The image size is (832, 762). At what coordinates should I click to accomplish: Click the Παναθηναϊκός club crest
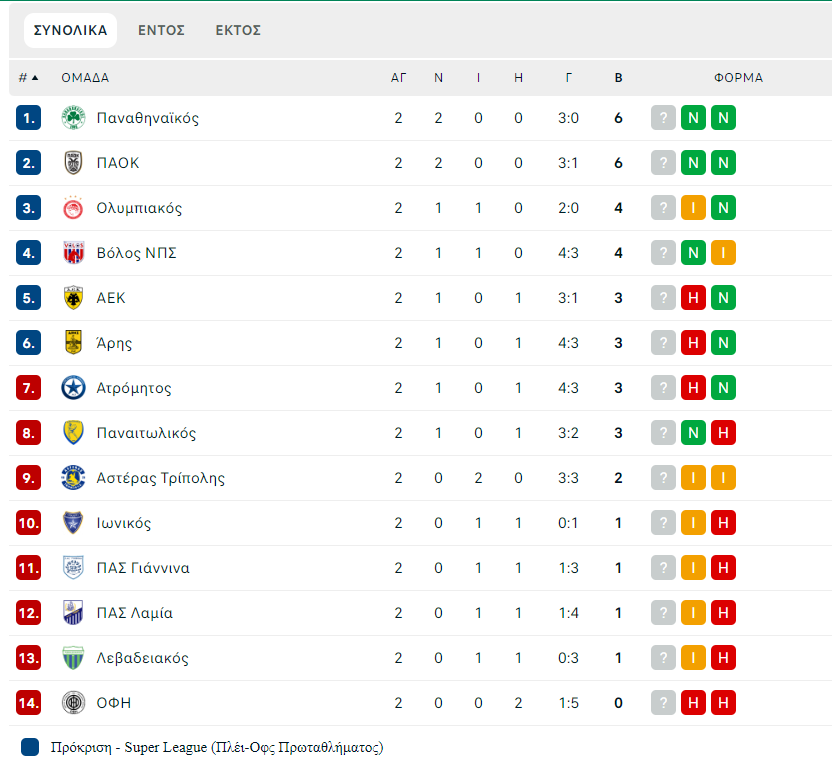73,118
